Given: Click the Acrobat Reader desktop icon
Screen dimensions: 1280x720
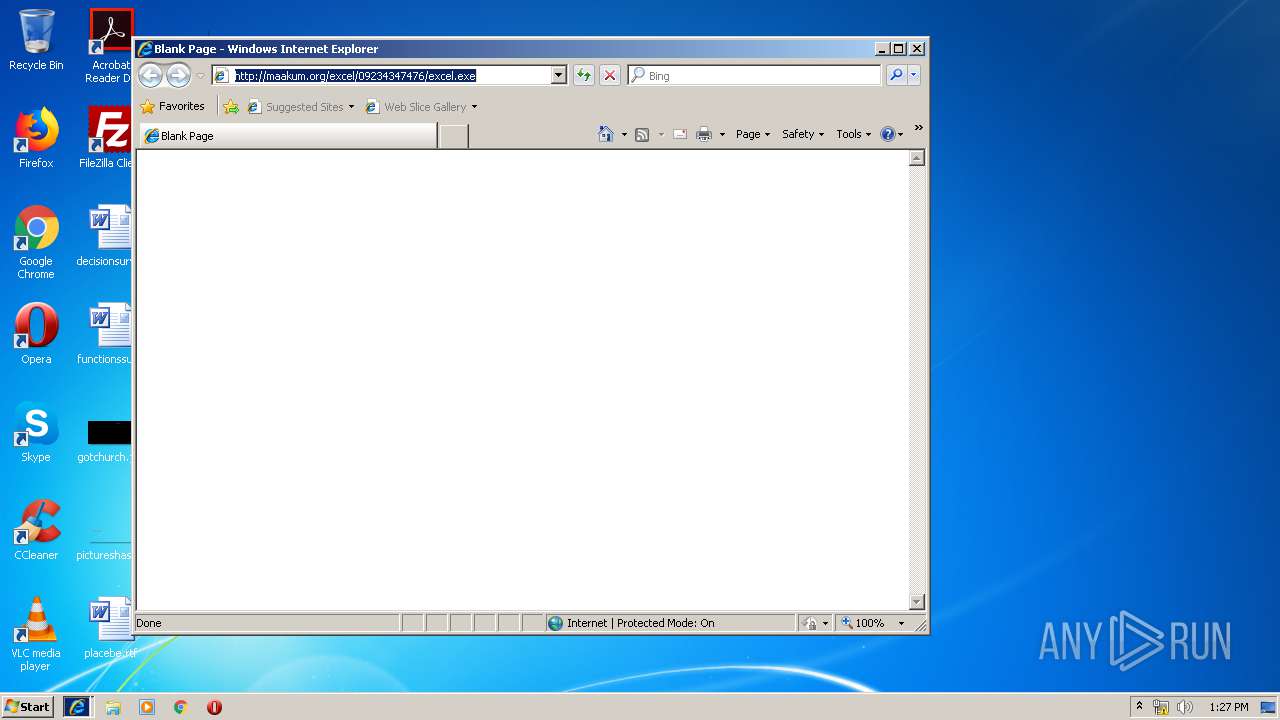Looking at the screenshot, I should [x=110, y=46].
